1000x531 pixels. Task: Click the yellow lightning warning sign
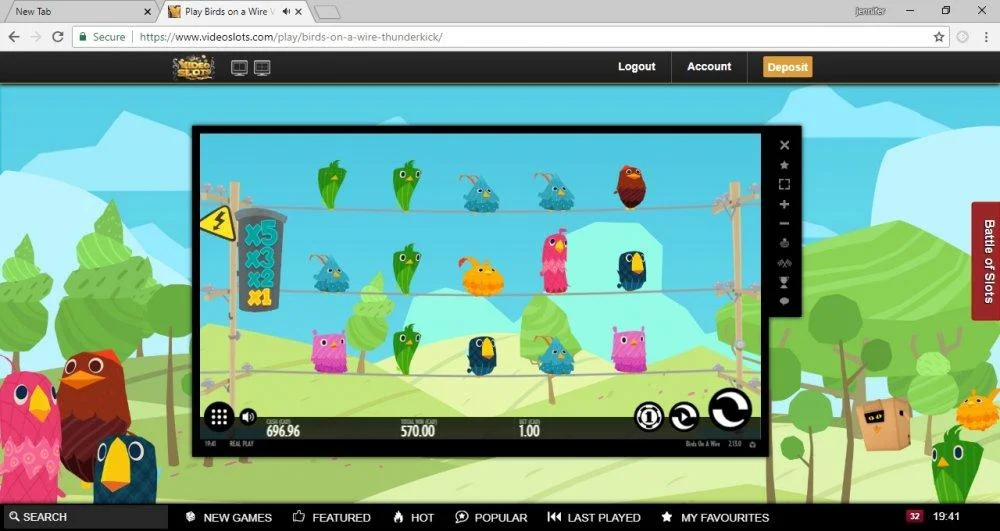click(x=217, y=223)
